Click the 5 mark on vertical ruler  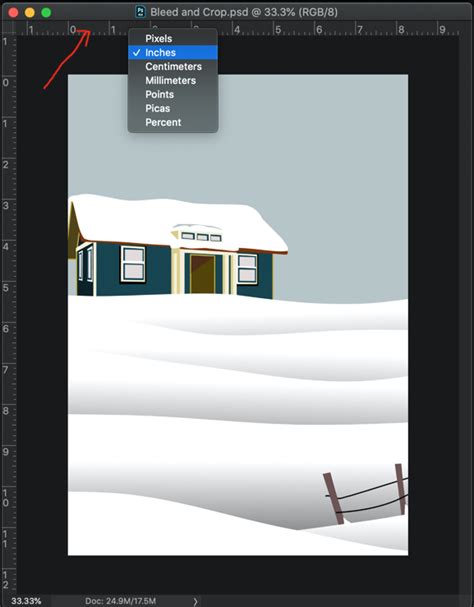pyautogui.click(x=5, y=288)
